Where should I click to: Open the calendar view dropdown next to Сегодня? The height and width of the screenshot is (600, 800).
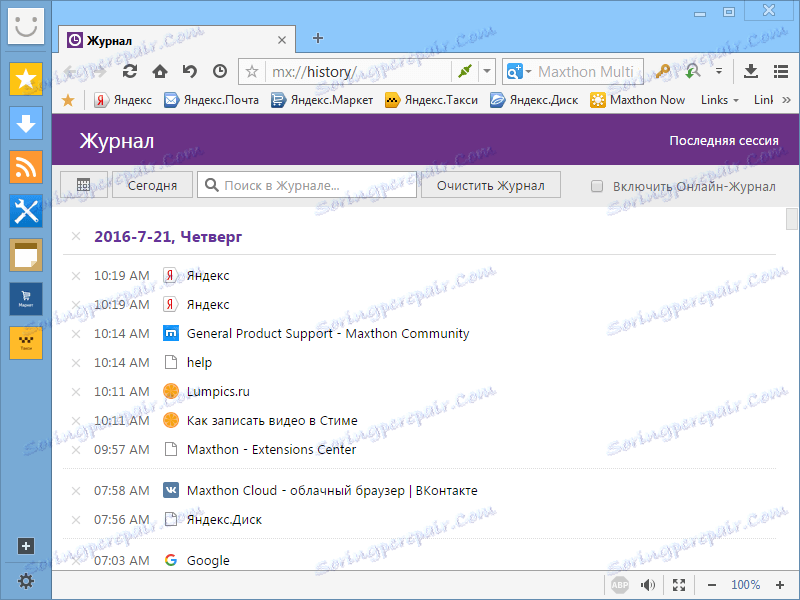coord(84,184)
